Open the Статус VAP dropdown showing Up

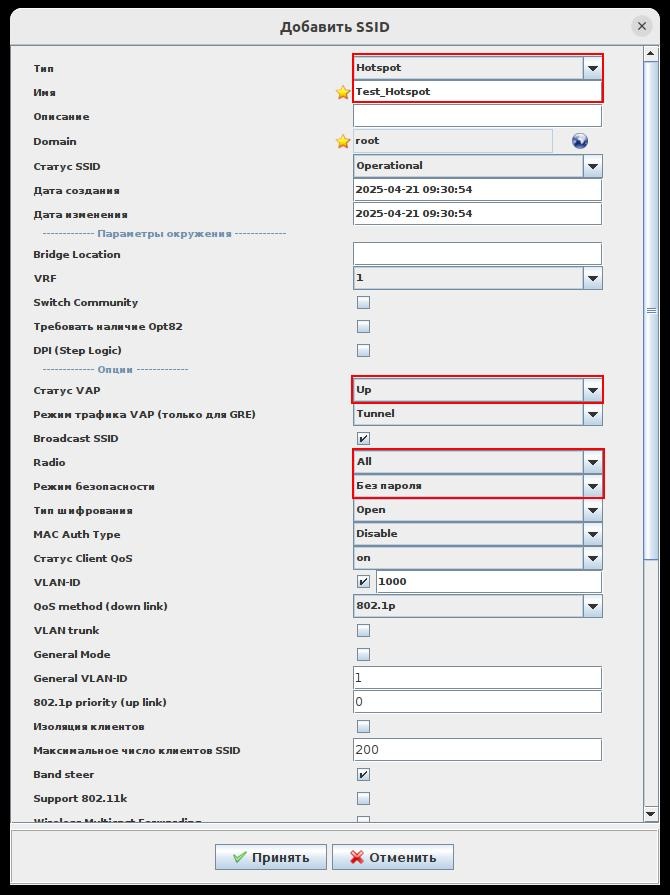[478, 390]
